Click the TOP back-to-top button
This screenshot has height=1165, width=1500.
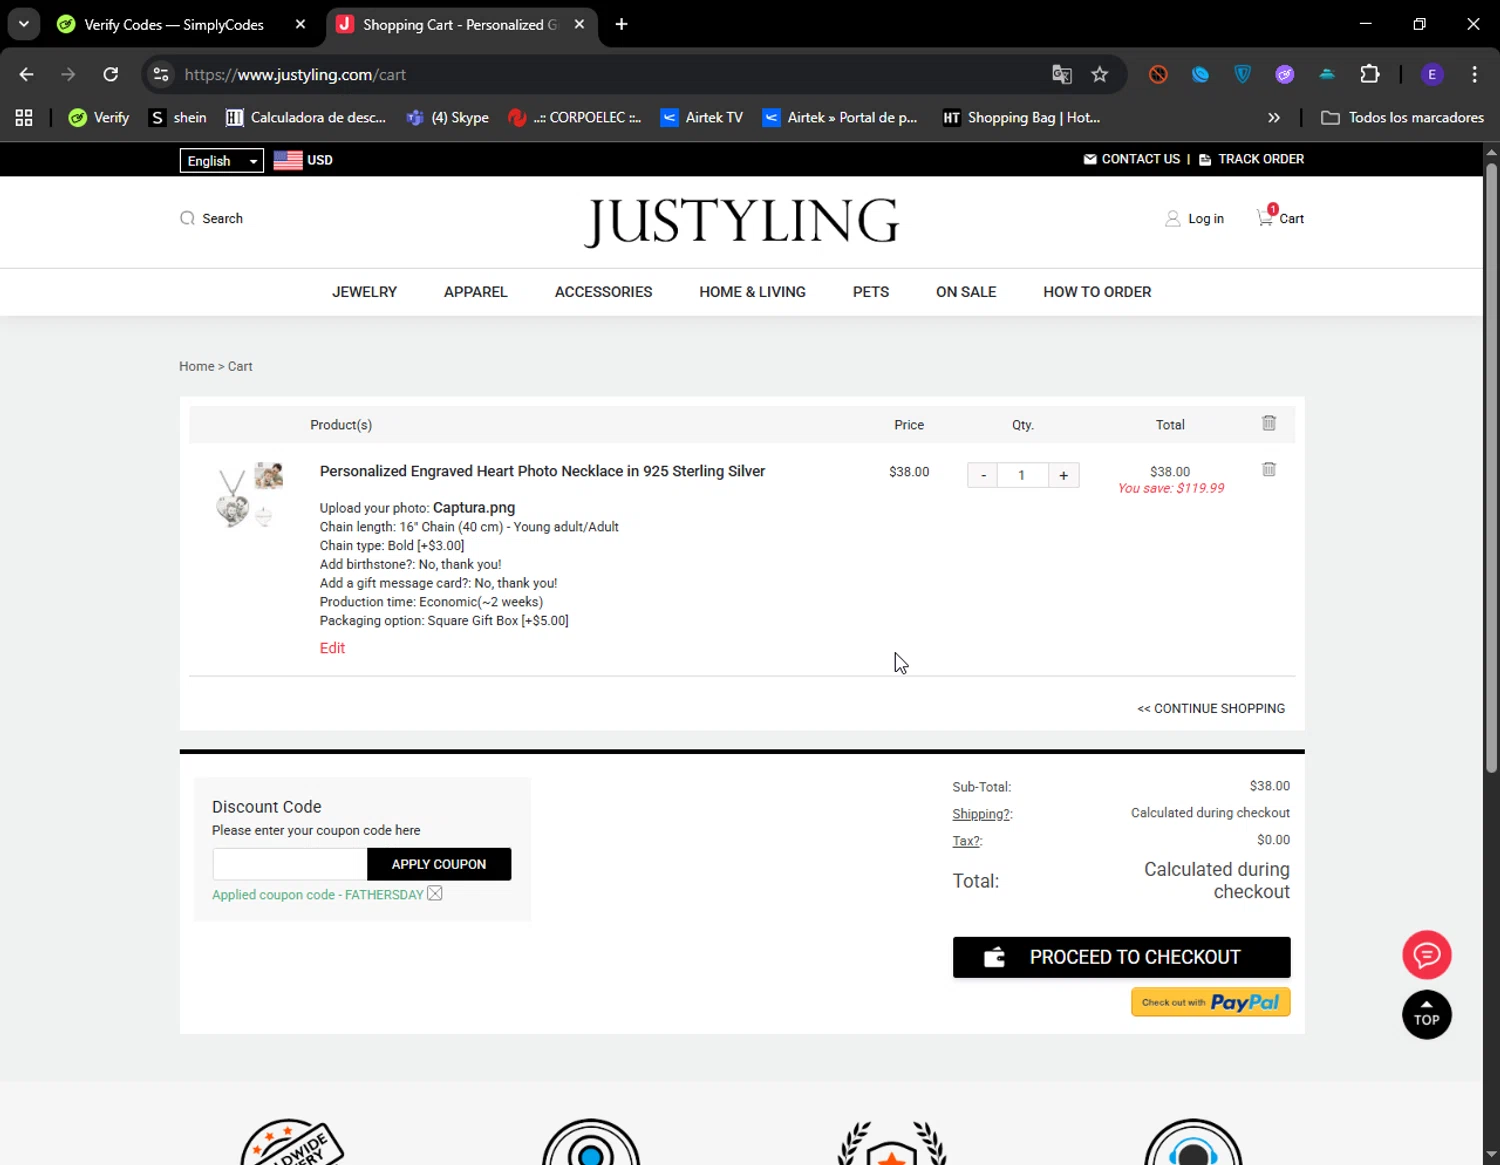pyautogui.click(x=1427, y=1015)
